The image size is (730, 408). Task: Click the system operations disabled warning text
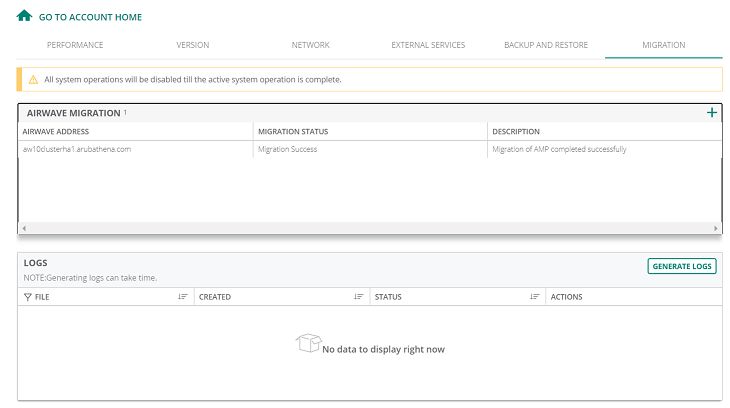click(x=193, y=80)
